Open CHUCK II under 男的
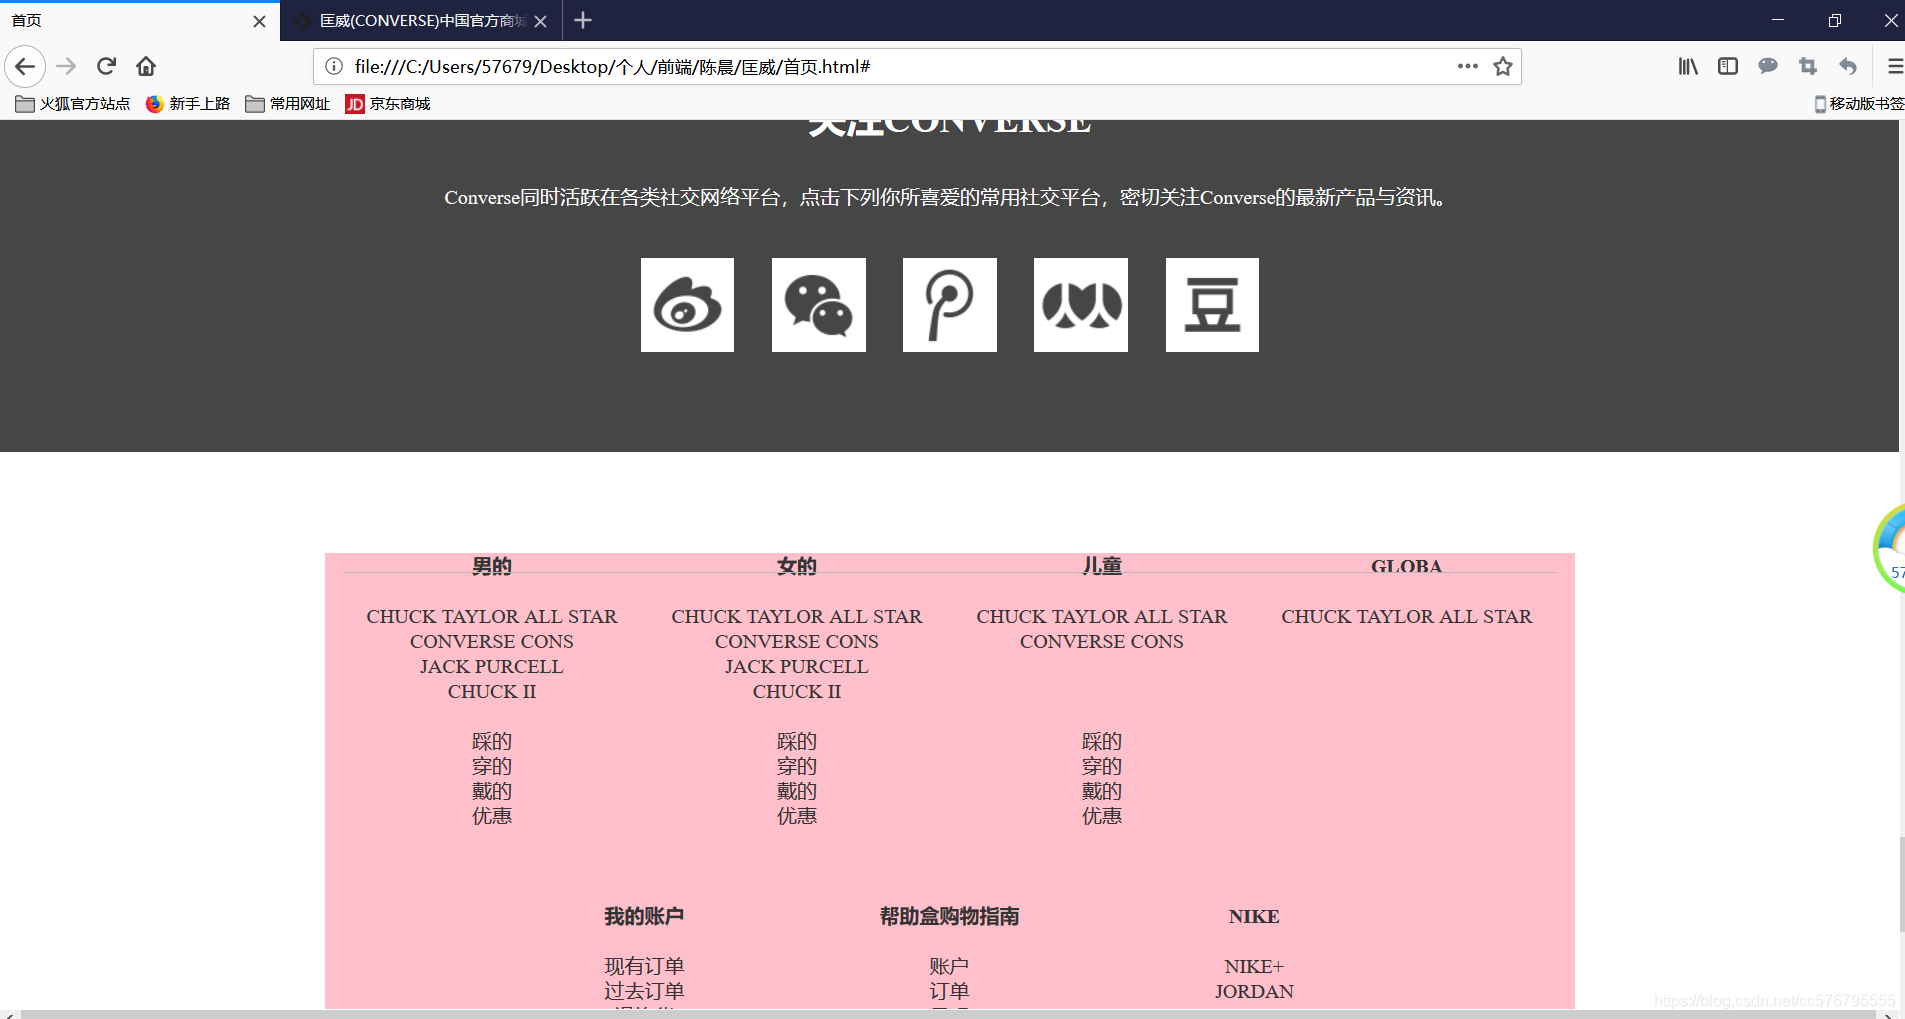 click(492, 691)
